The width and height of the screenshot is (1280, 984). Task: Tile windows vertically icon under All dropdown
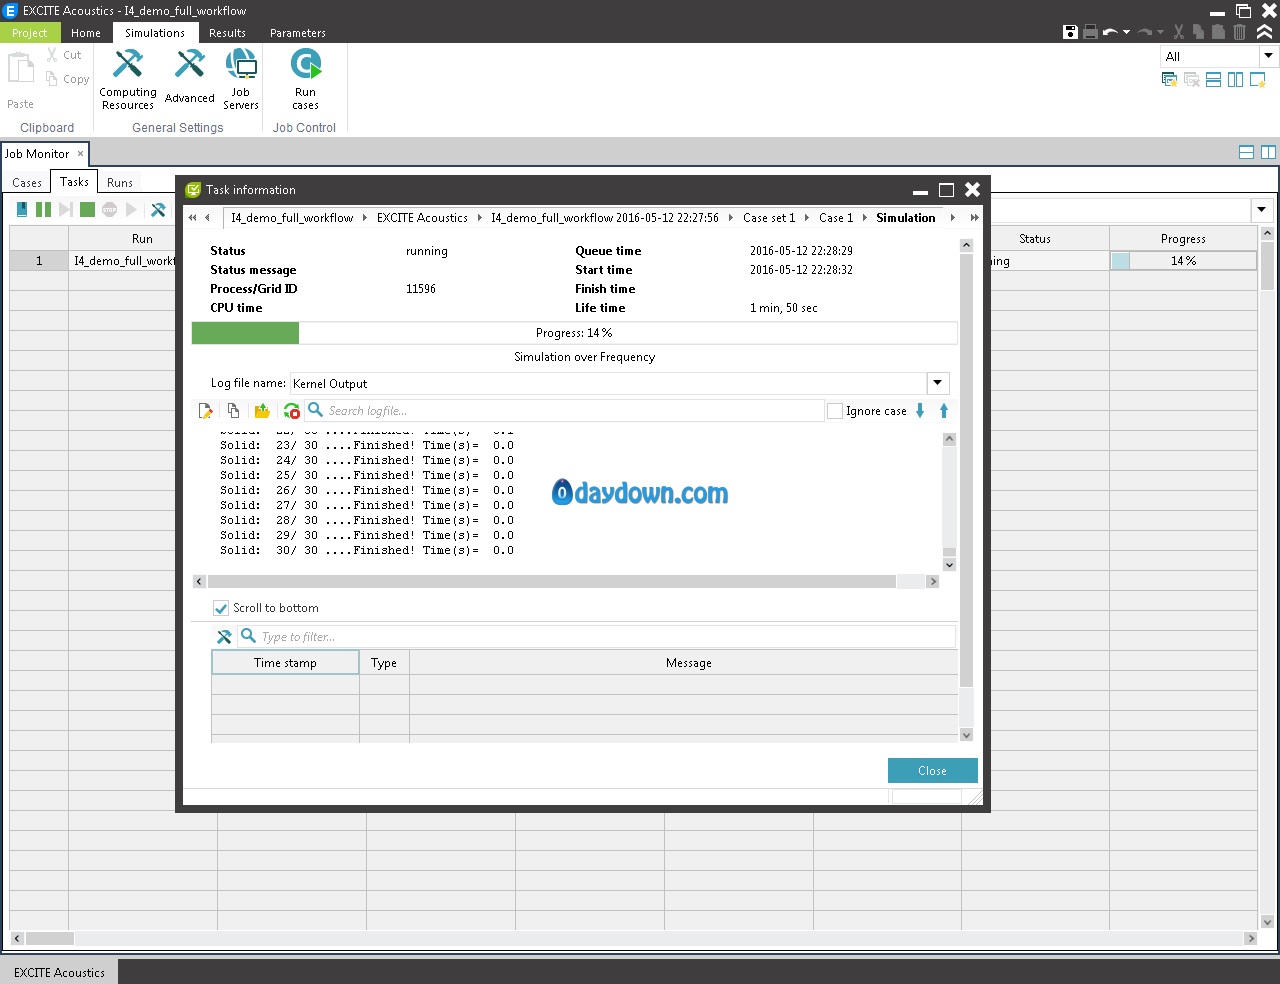coord(1235,80)
